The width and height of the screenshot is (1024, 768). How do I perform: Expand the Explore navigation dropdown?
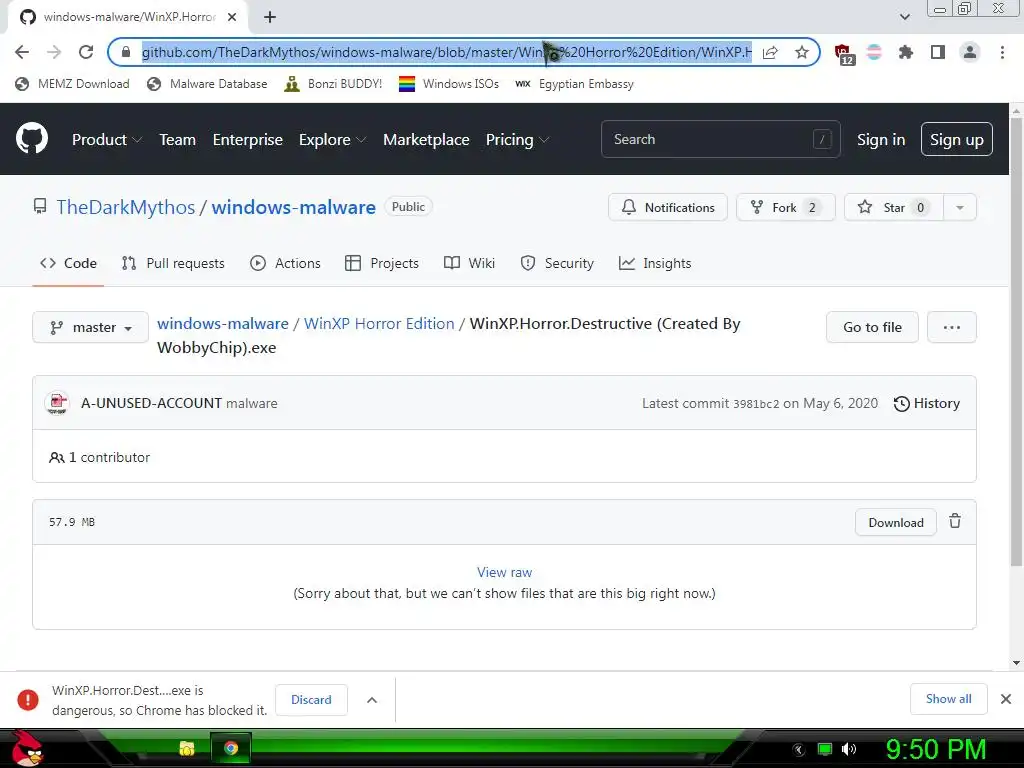pyautogui.click(x=332, y=140)
